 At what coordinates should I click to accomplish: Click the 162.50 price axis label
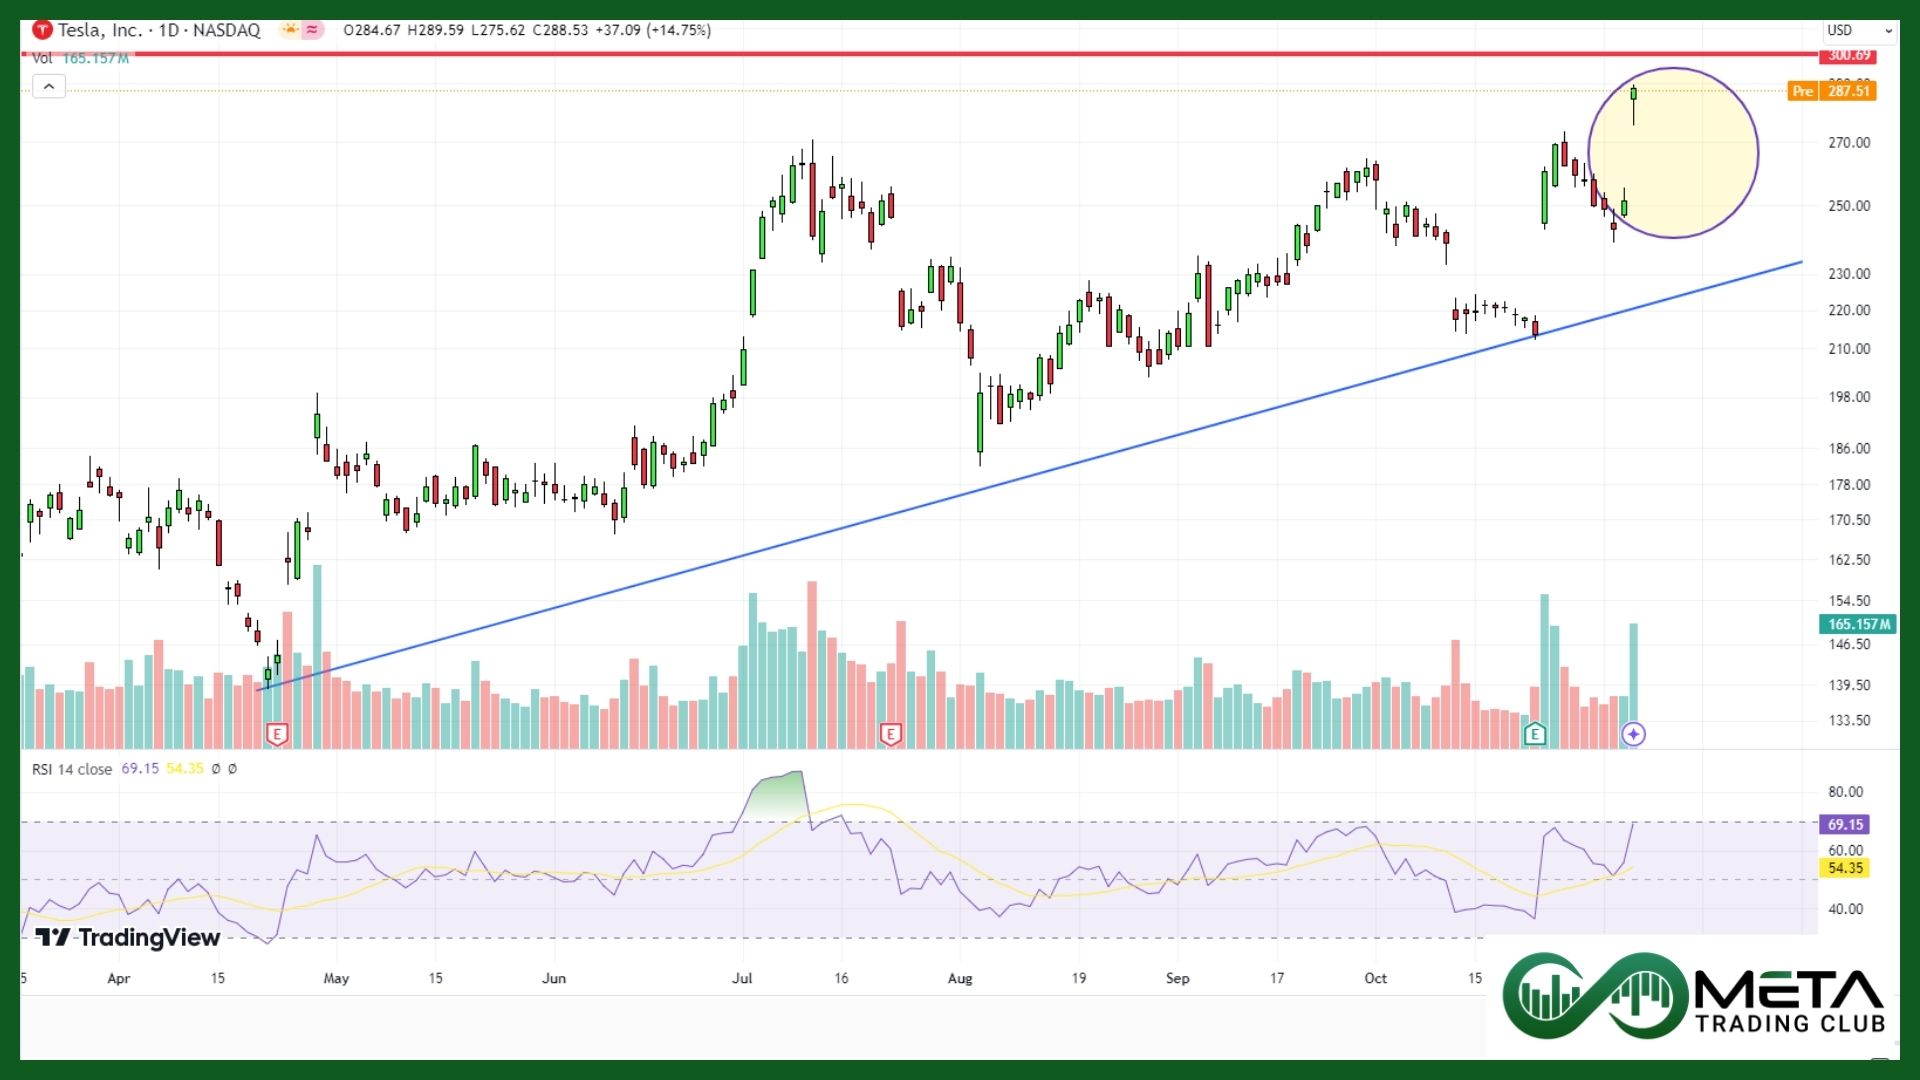point(1849,560)
